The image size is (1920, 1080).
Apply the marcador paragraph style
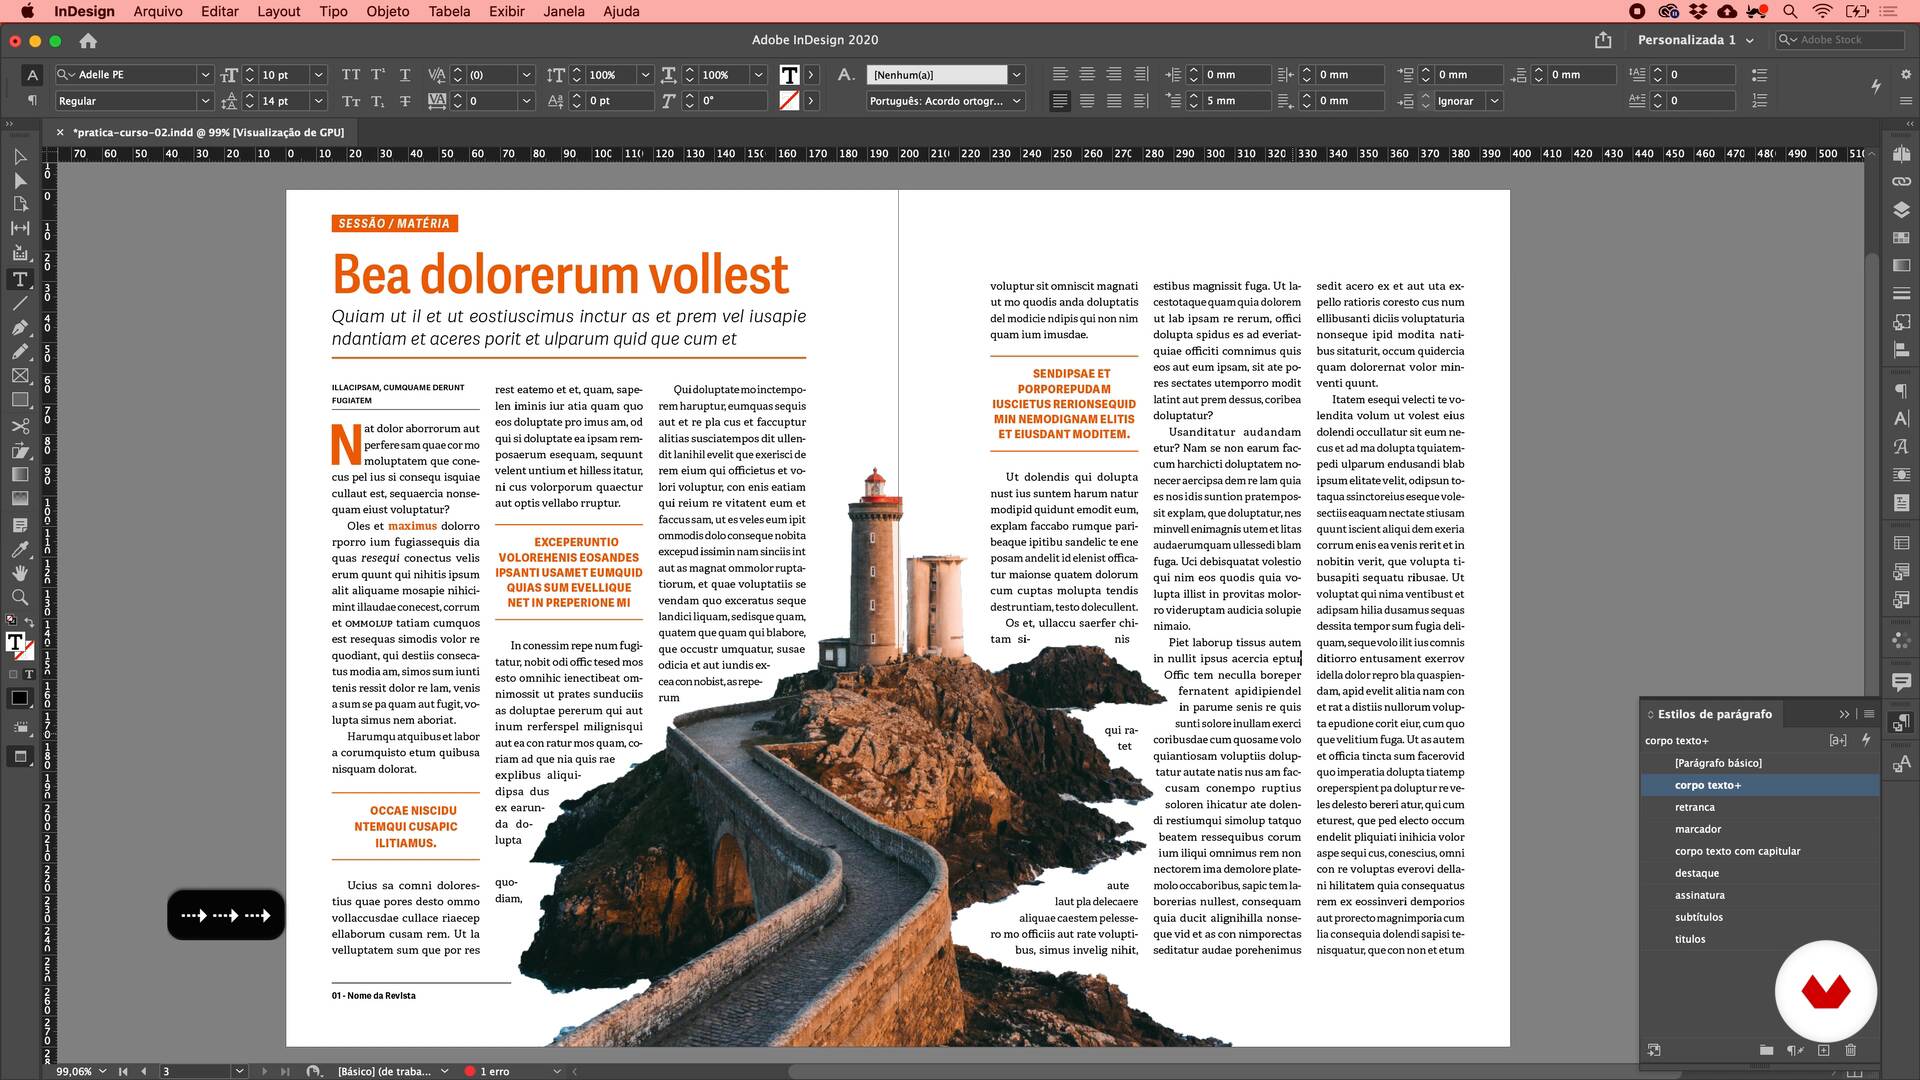[x=1760, y=829]
